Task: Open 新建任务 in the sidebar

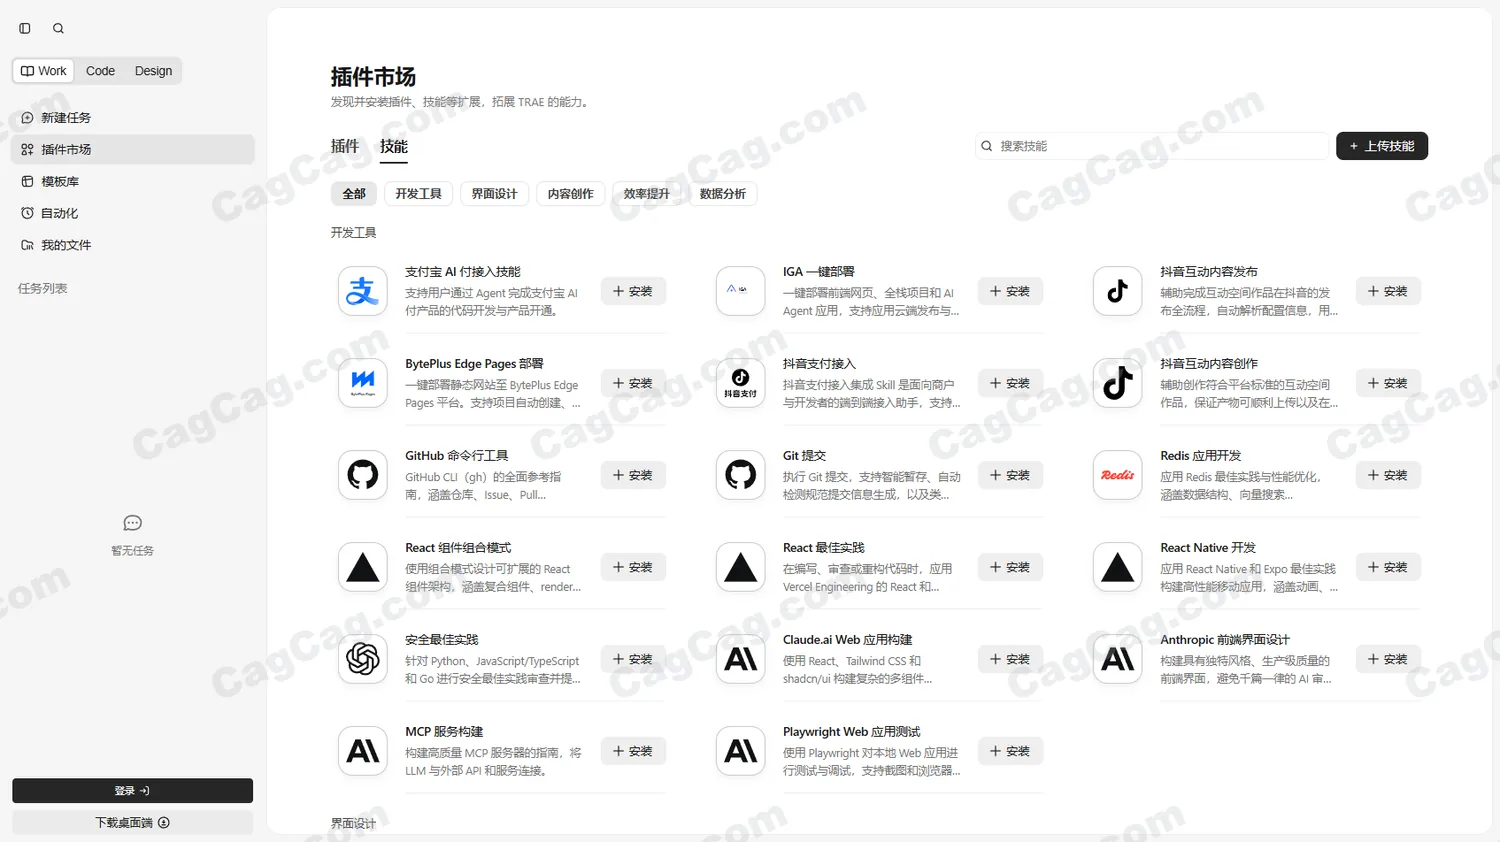Action: click(x=133, y=118)
